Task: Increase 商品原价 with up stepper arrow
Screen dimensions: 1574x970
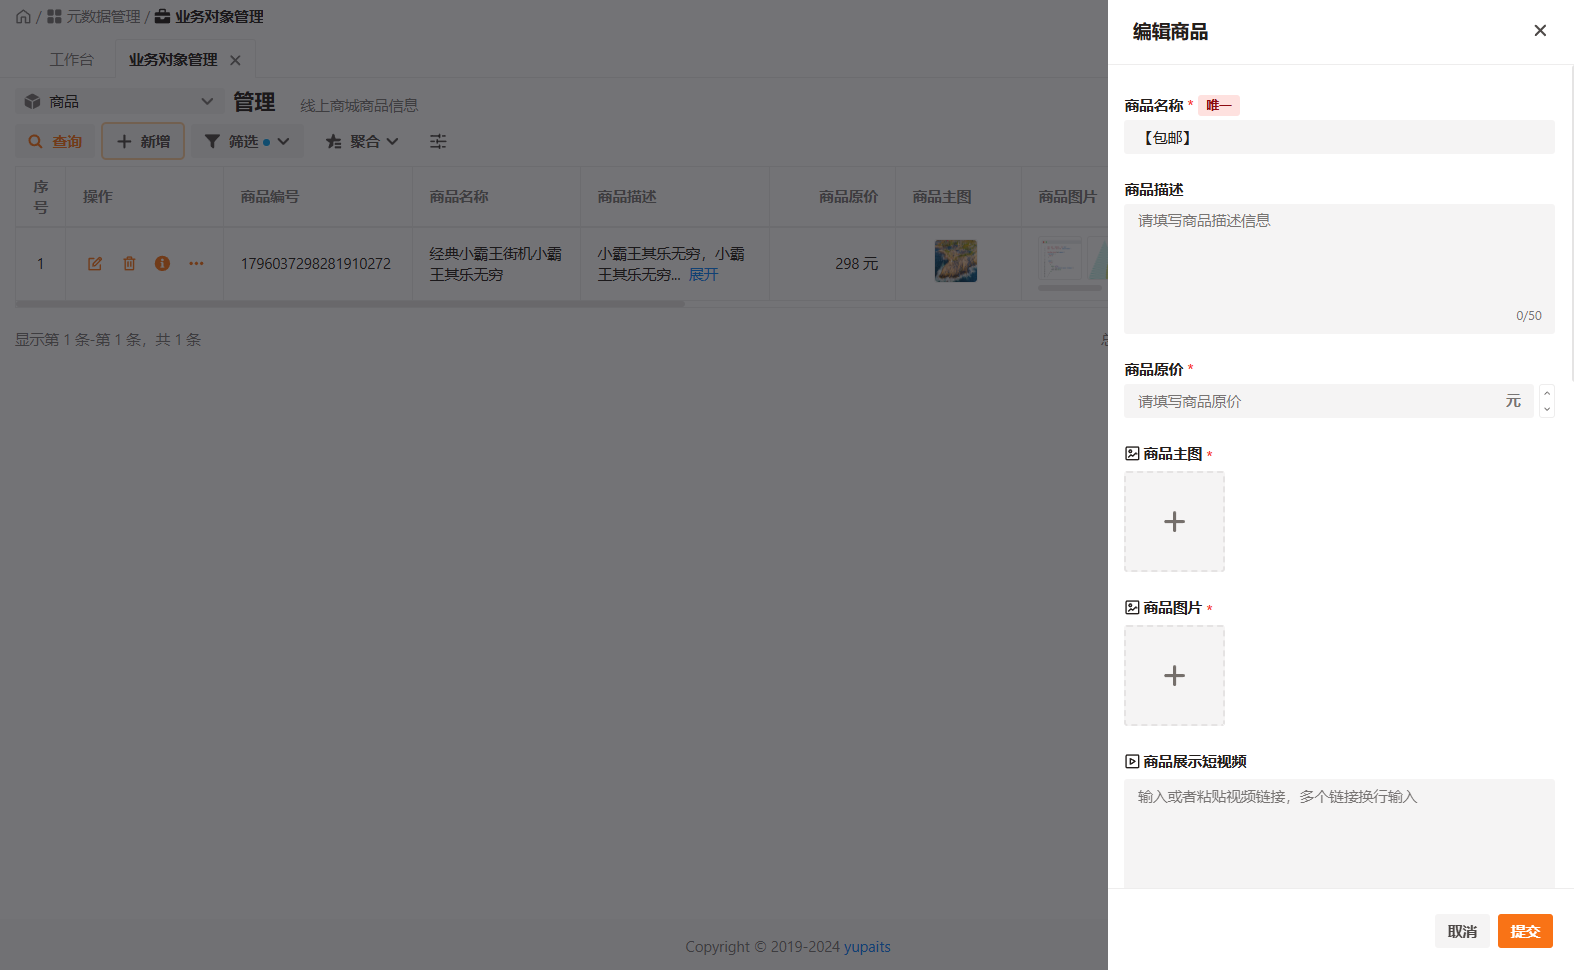Action: [x=1547, y=393]
